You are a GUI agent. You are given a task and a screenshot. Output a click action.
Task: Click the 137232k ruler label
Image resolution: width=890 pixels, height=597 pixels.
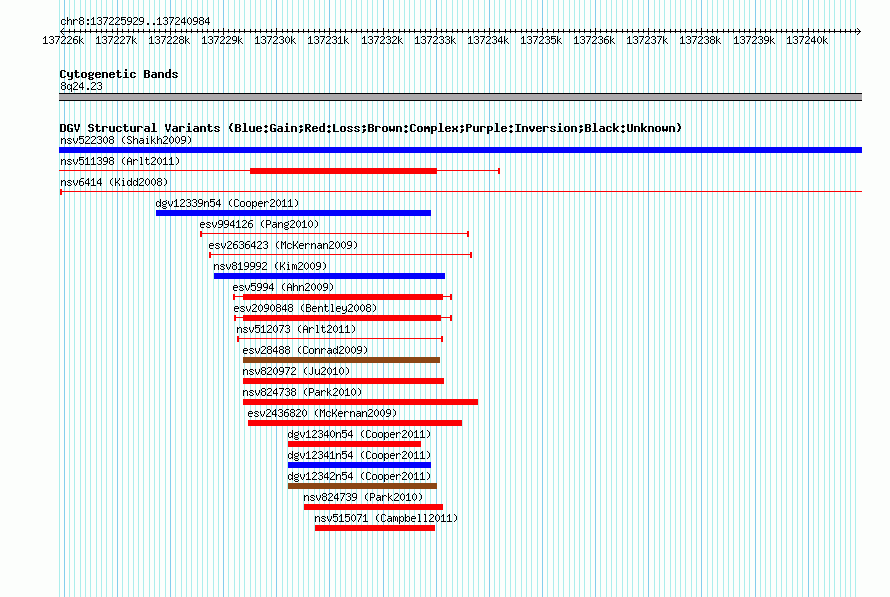(382, 40)
